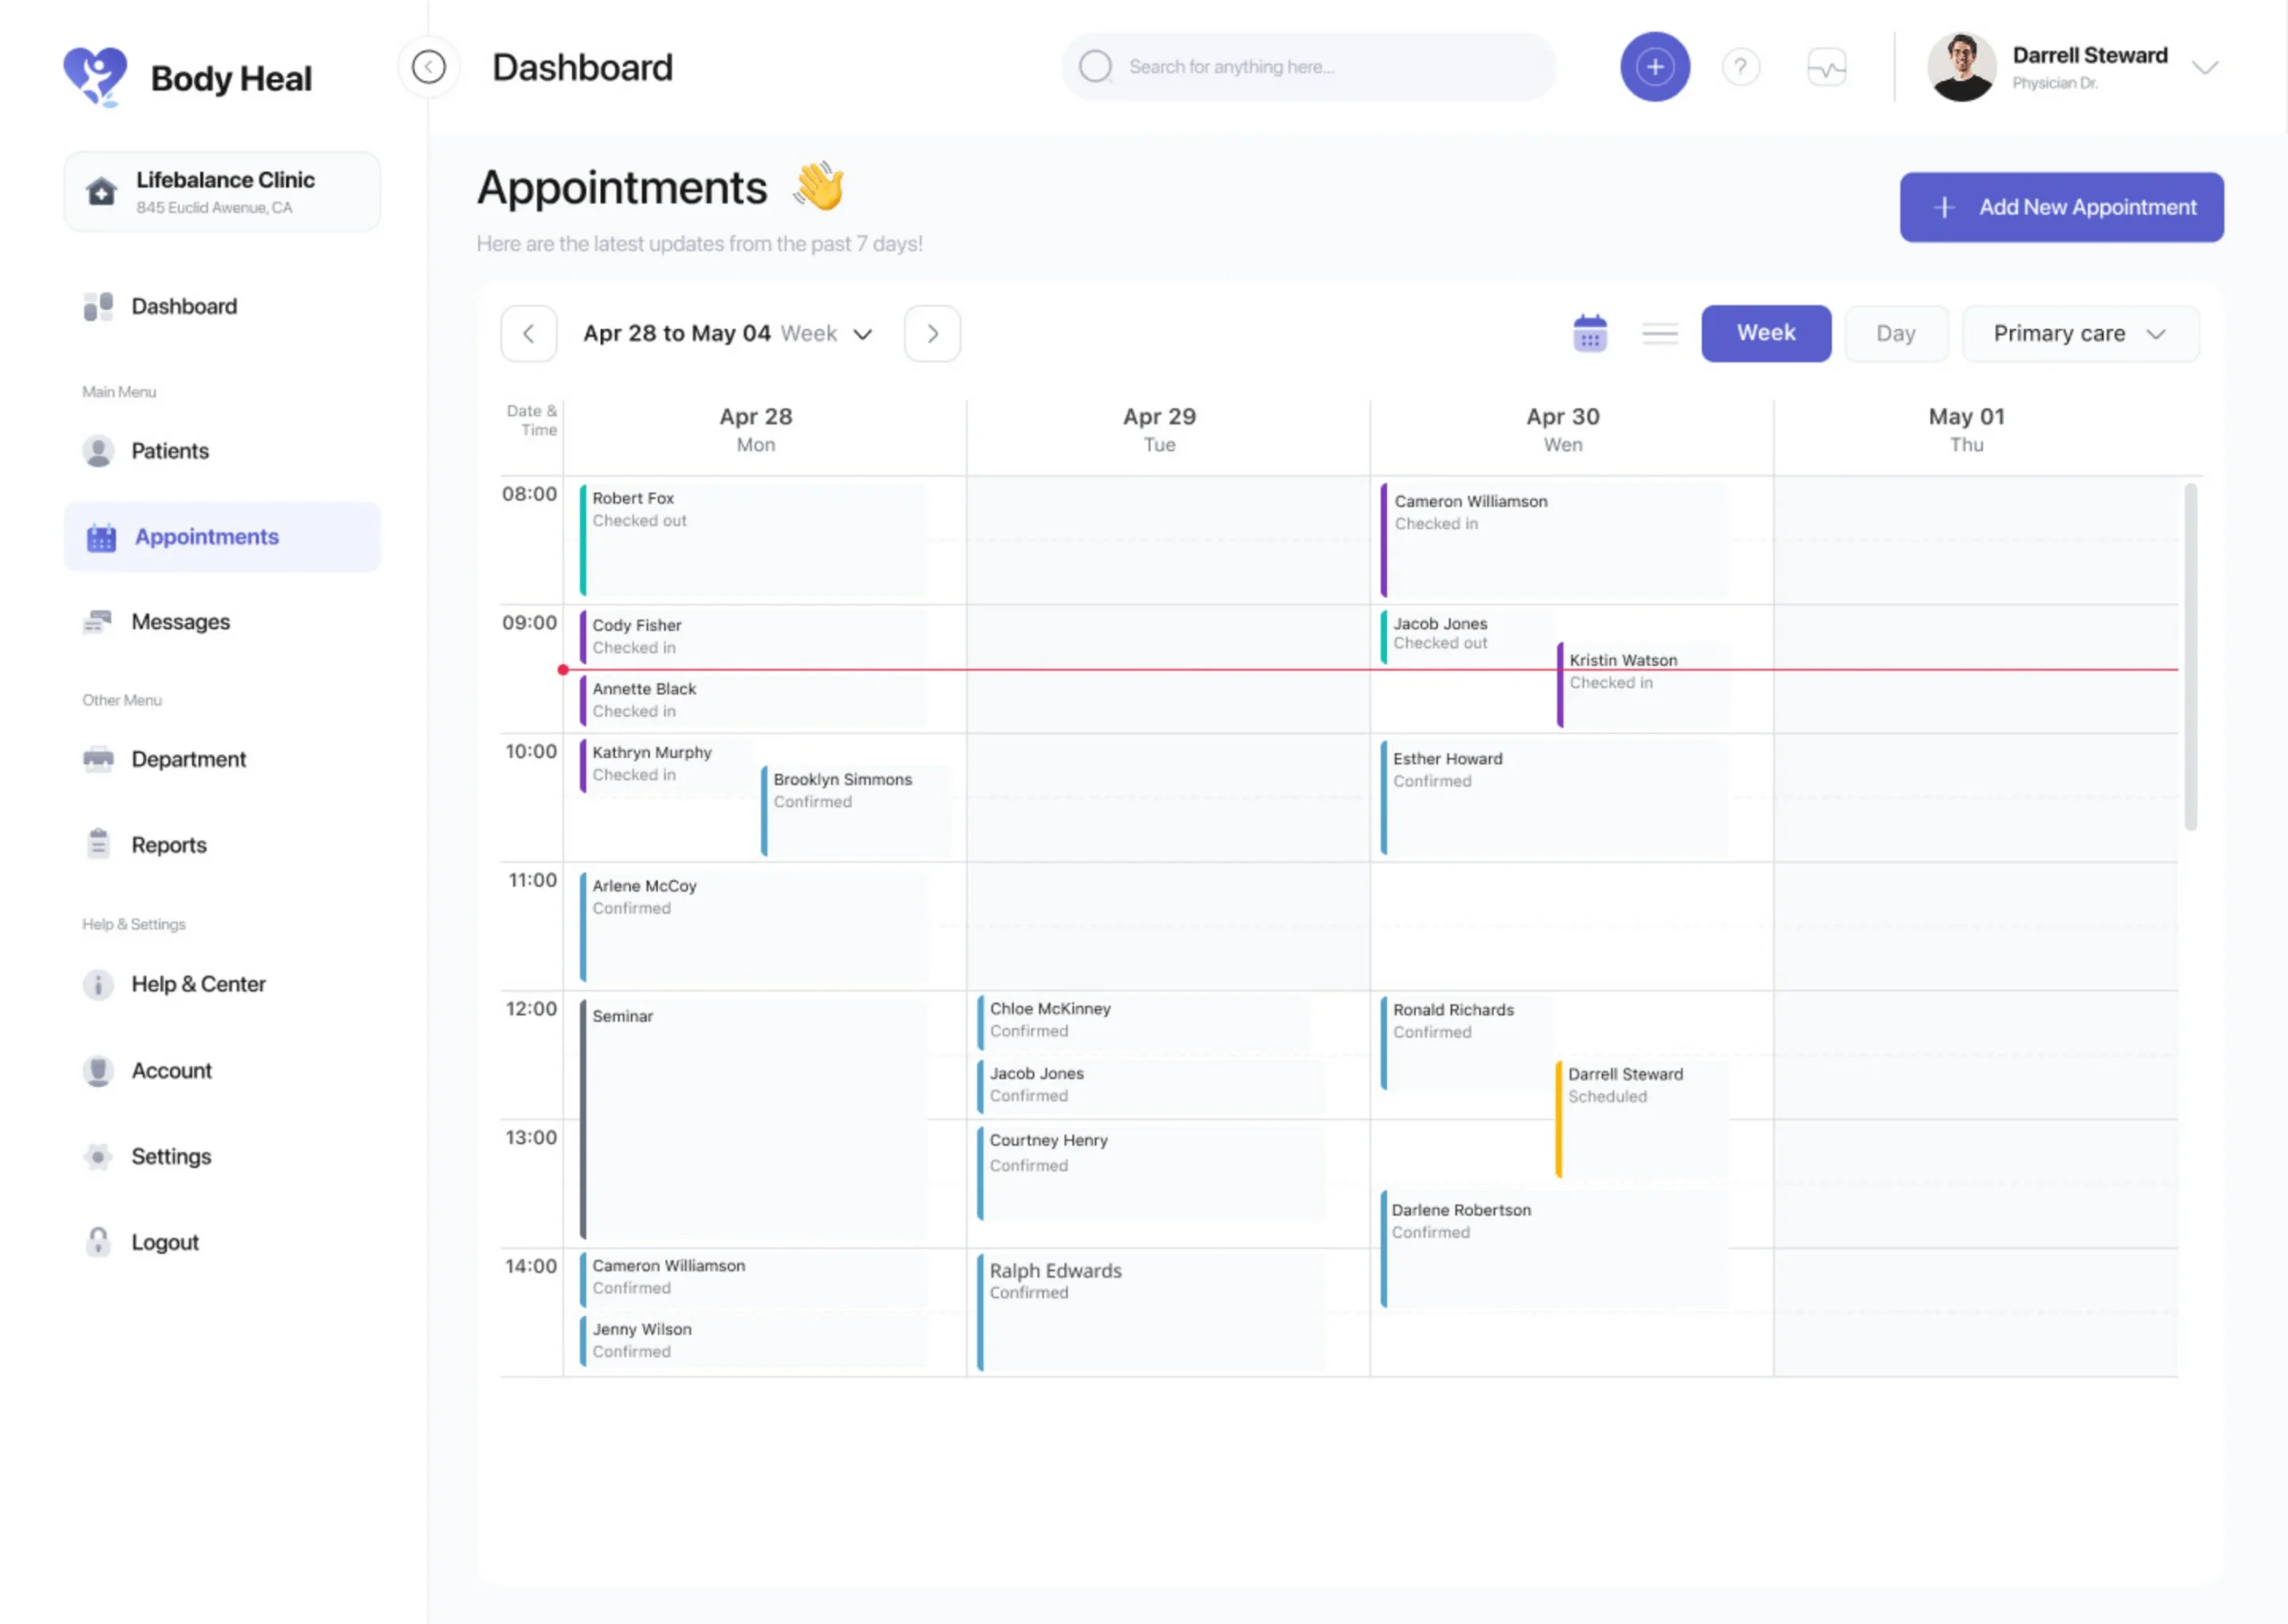Switch to list view lines icon

point(1660,333)
